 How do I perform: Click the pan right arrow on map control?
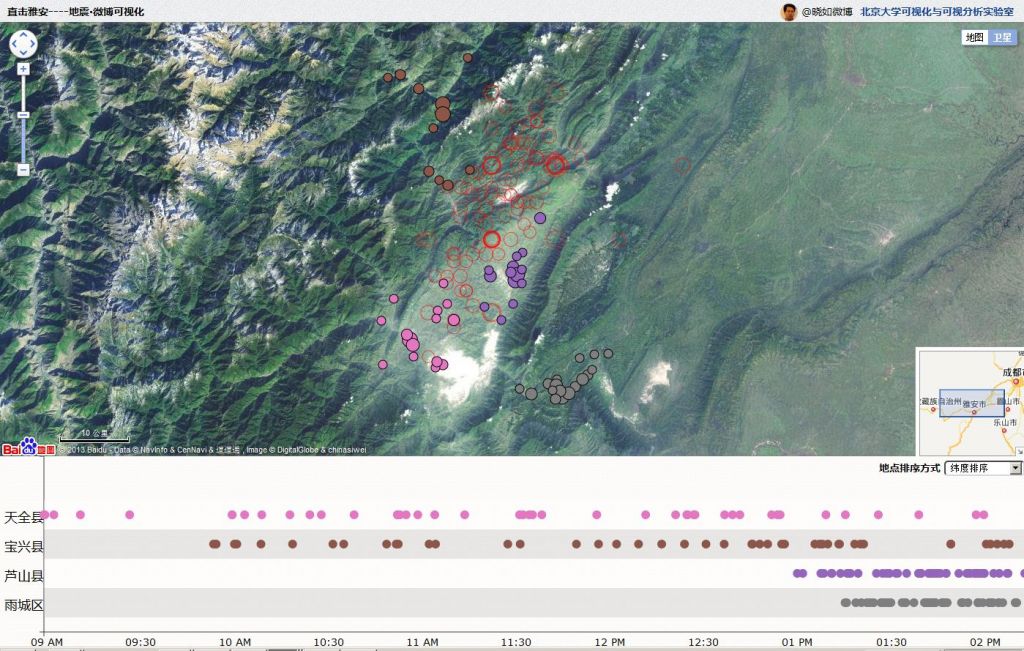point(32,44)
